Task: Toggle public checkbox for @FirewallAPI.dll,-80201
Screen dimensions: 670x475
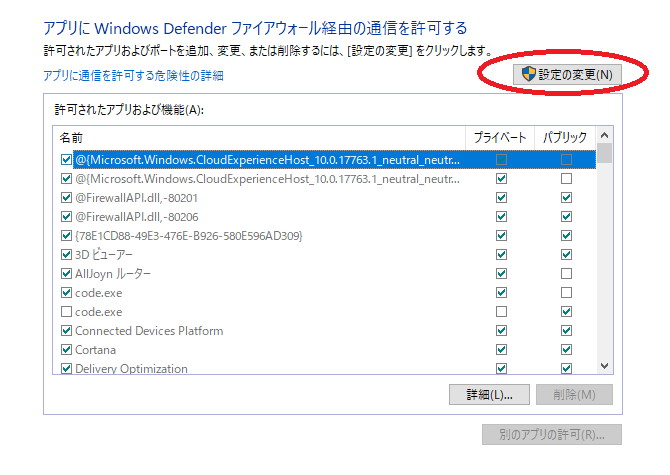Action: click(566, 198)
